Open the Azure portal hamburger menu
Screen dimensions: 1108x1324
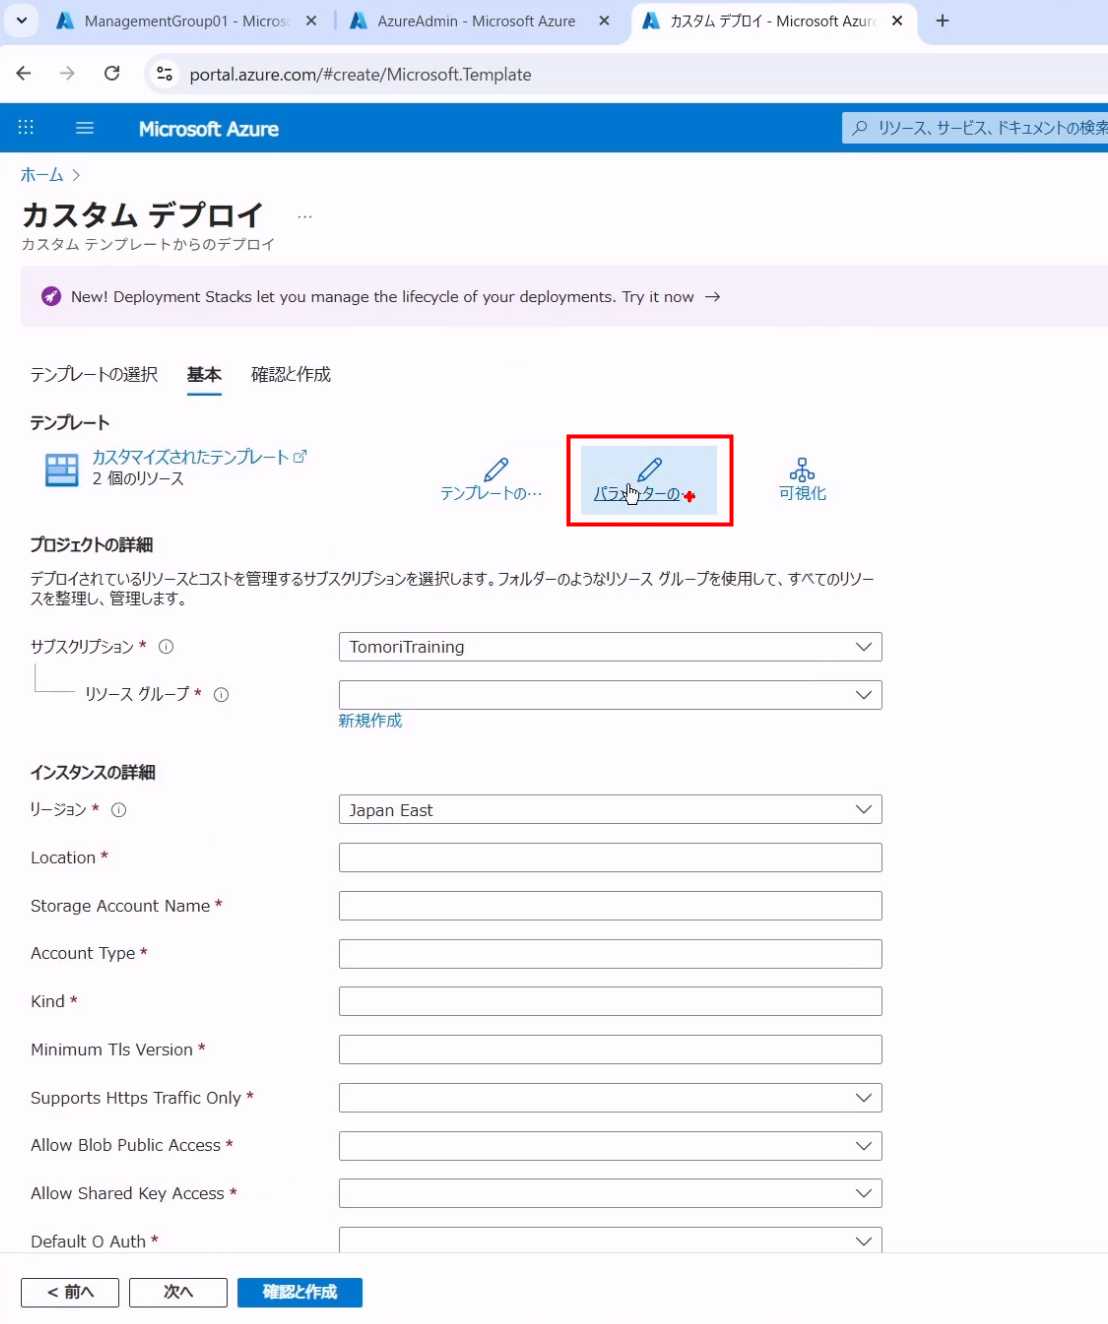[85, 128]
